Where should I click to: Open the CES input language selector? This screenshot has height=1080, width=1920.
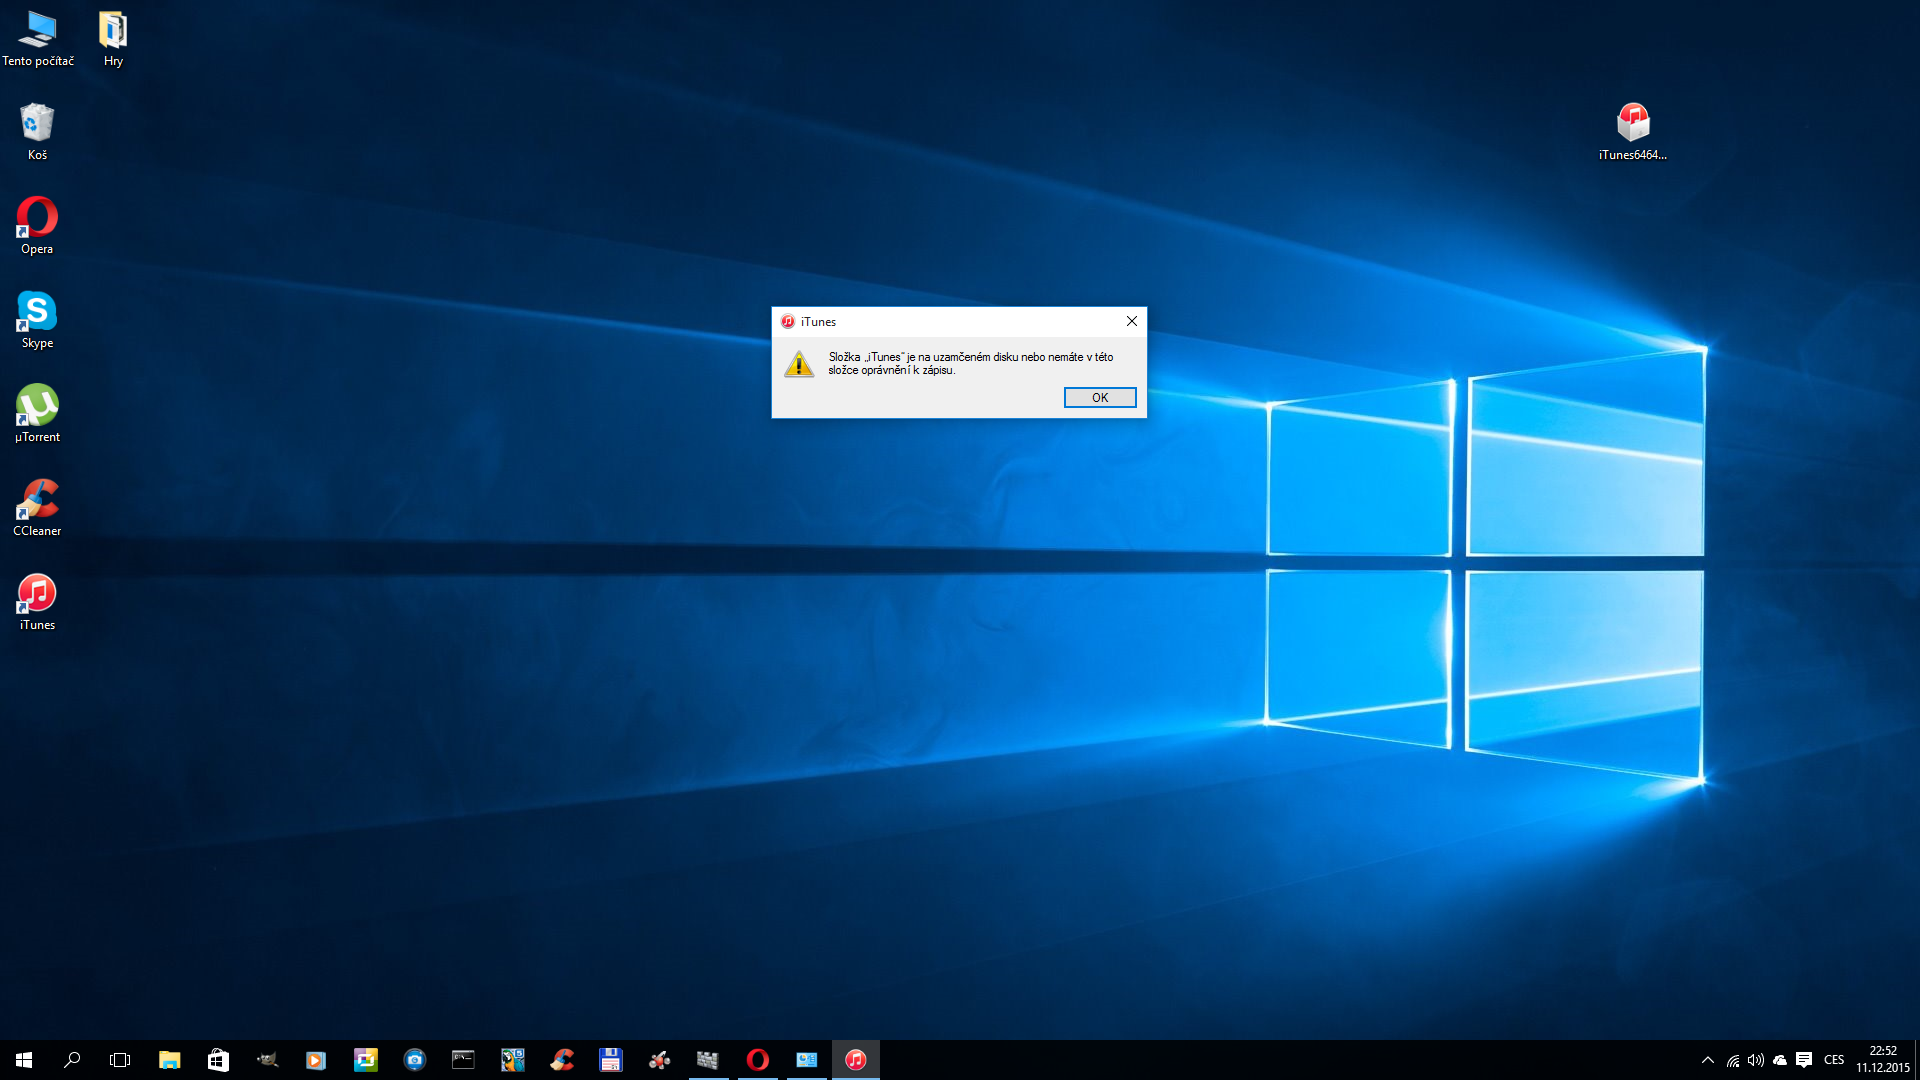tap(1833, 1060)
